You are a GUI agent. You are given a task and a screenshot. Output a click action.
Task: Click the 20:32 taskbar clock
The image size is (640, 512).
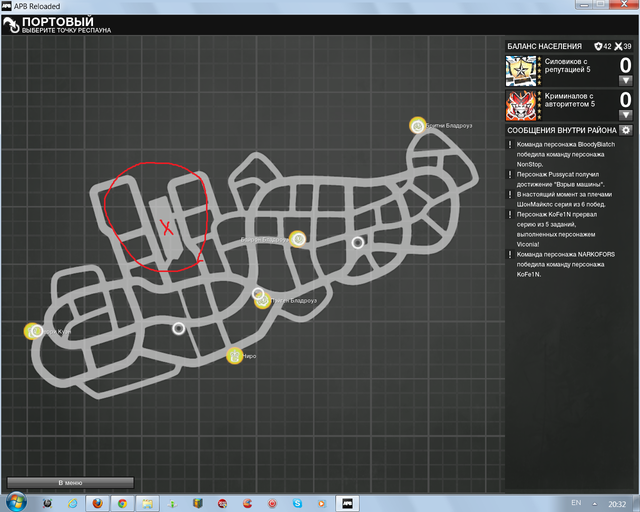pos(617,504)
